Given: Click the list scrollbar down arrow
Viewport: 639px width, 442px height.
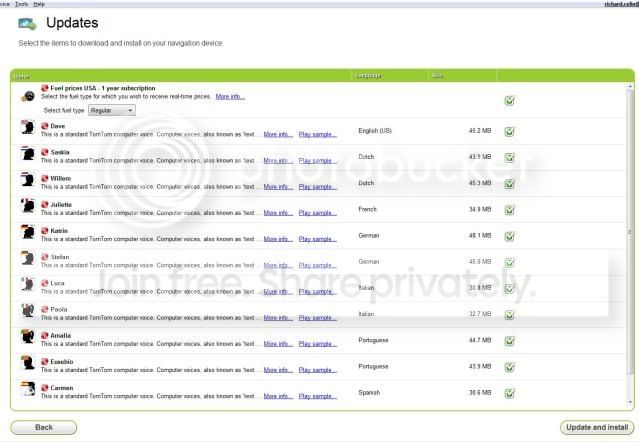Looking at the screenshot, I should [630, 402].
